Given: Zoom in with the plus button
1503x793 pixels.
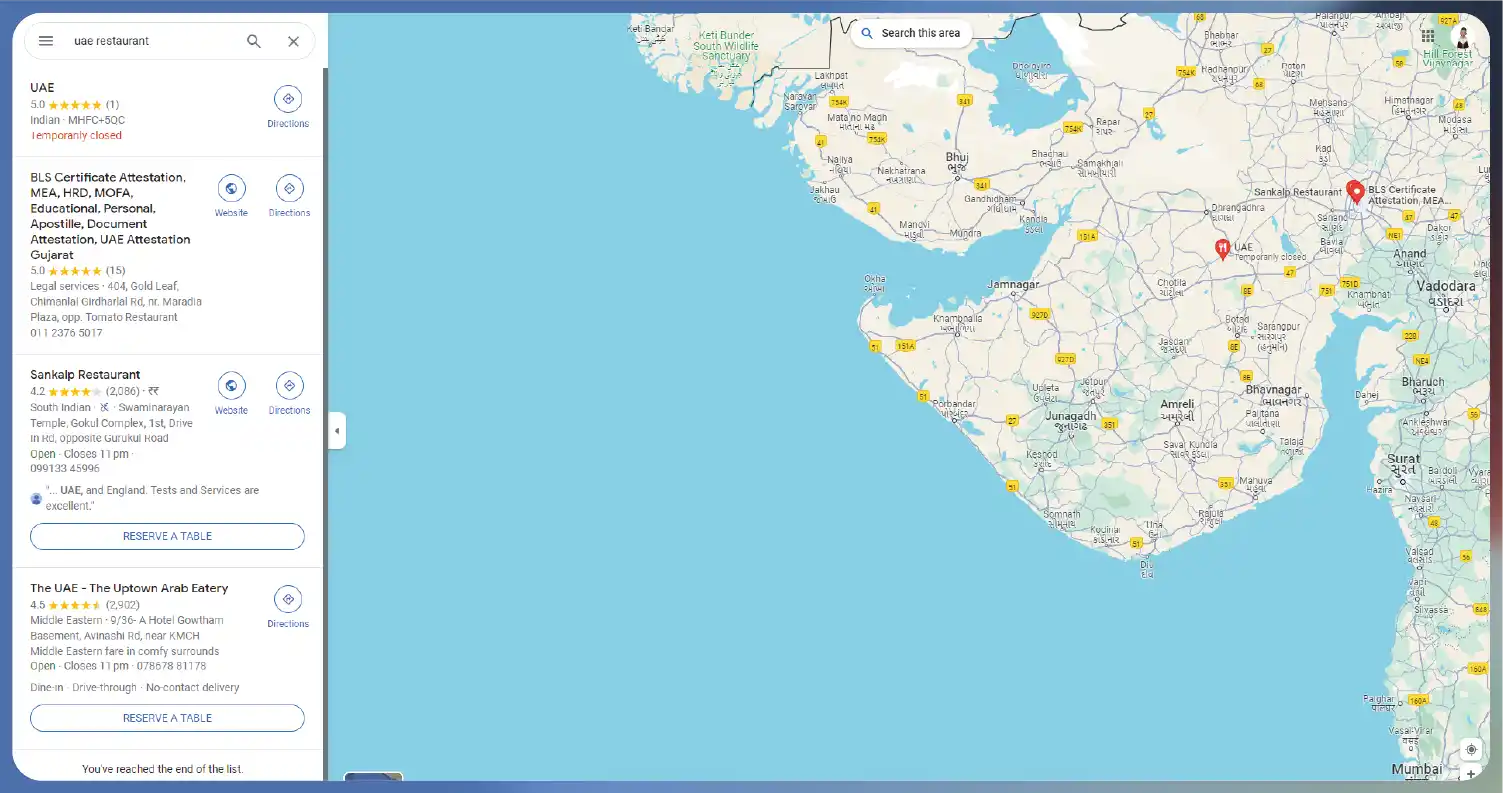Looking at the screenshot, I should (1470, 774).
